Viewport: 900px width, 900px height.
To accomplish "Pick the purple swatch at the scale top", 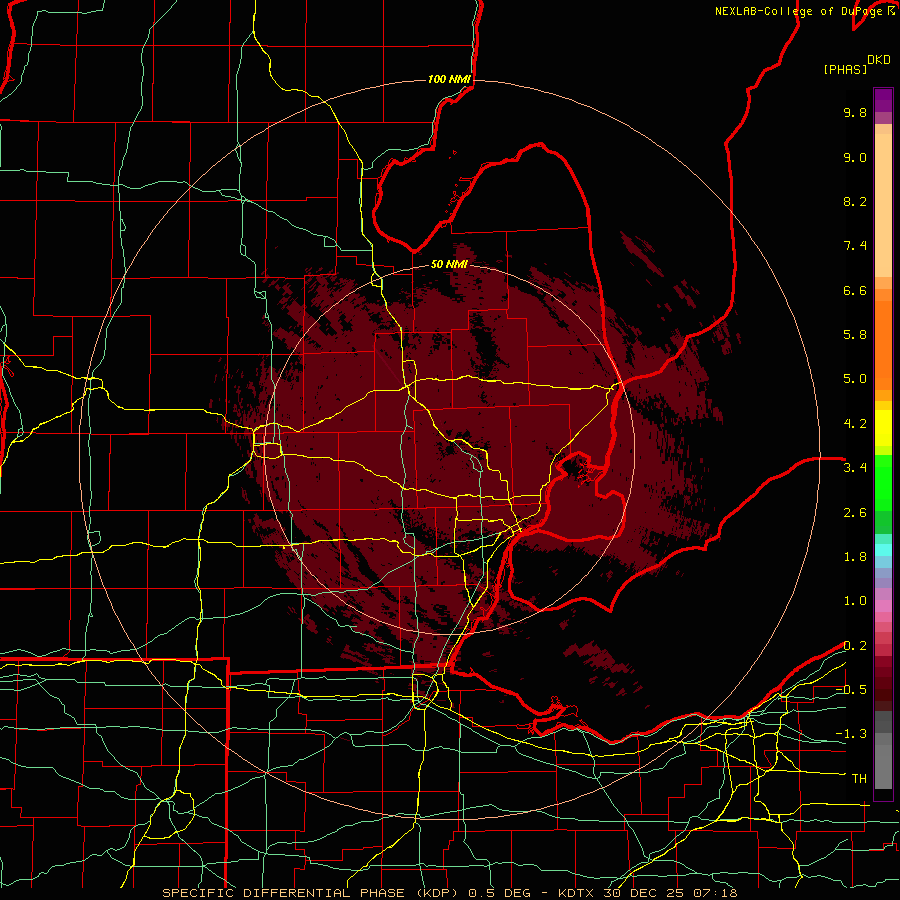I will click(883, 100).
